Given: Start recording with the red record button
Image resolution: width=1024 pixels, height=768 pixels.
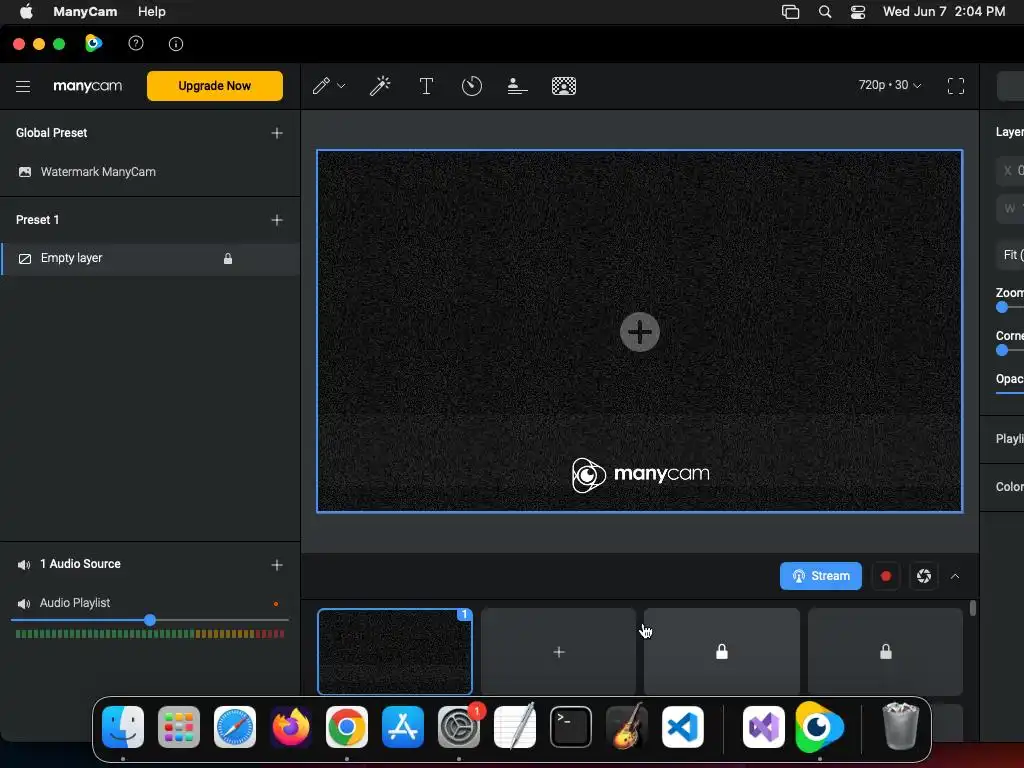Looking at the screenshot, I should point(886,576).
